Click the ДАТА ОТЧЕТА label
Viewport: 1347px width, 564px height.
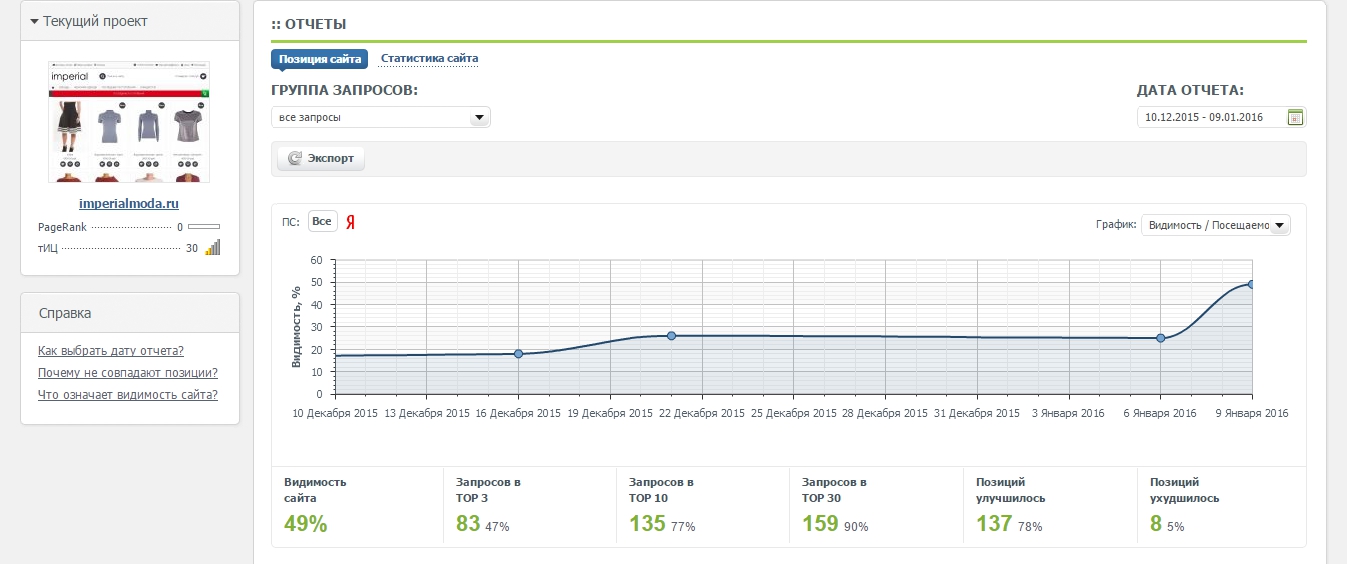pos(1190,90)
